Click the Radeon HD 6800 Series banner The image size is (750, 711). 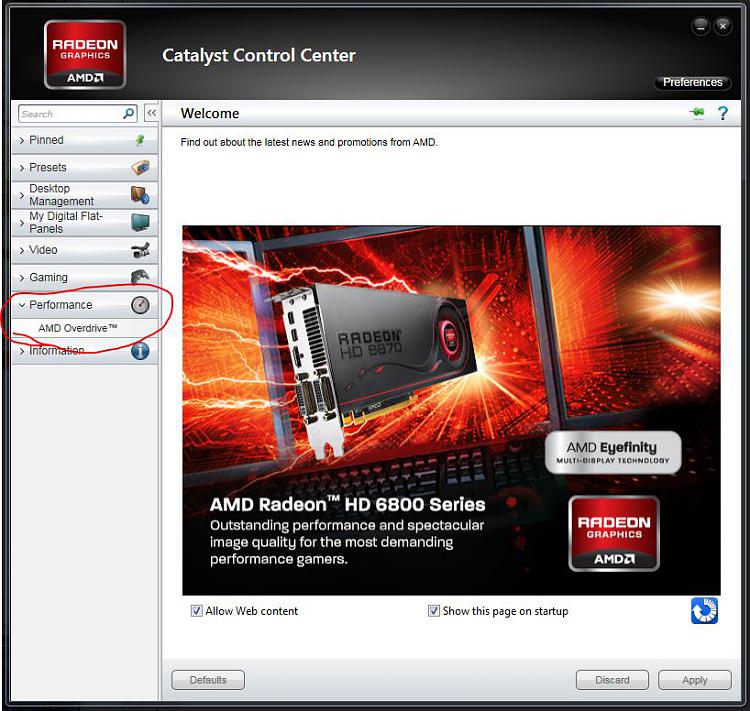(x=451, y=411)
